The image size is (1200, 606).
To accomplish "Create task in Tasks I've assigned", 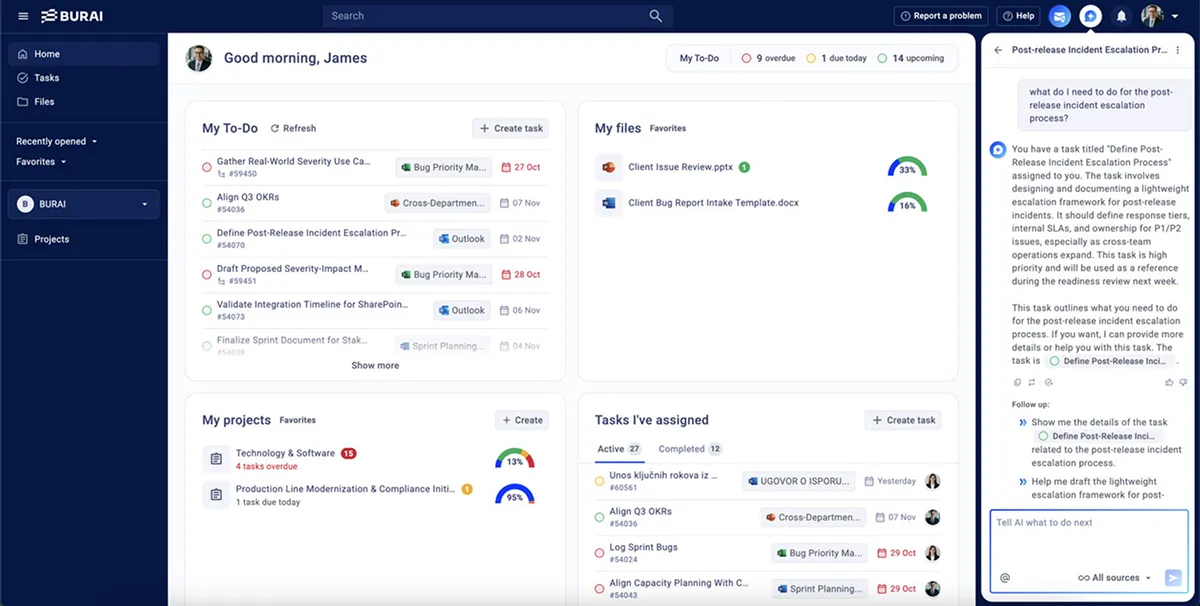I will (904, 420).
